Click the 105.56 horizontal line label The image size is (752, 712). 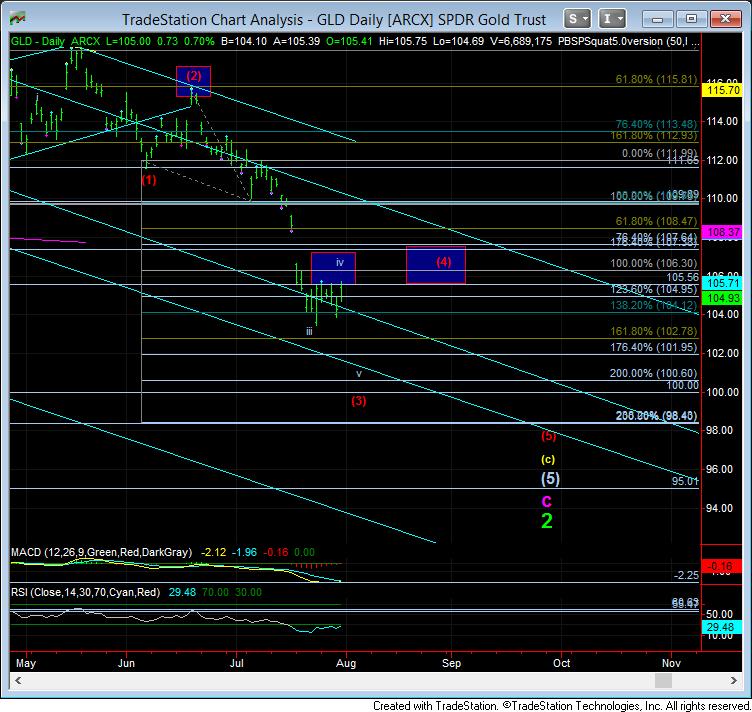click(682, 277)
